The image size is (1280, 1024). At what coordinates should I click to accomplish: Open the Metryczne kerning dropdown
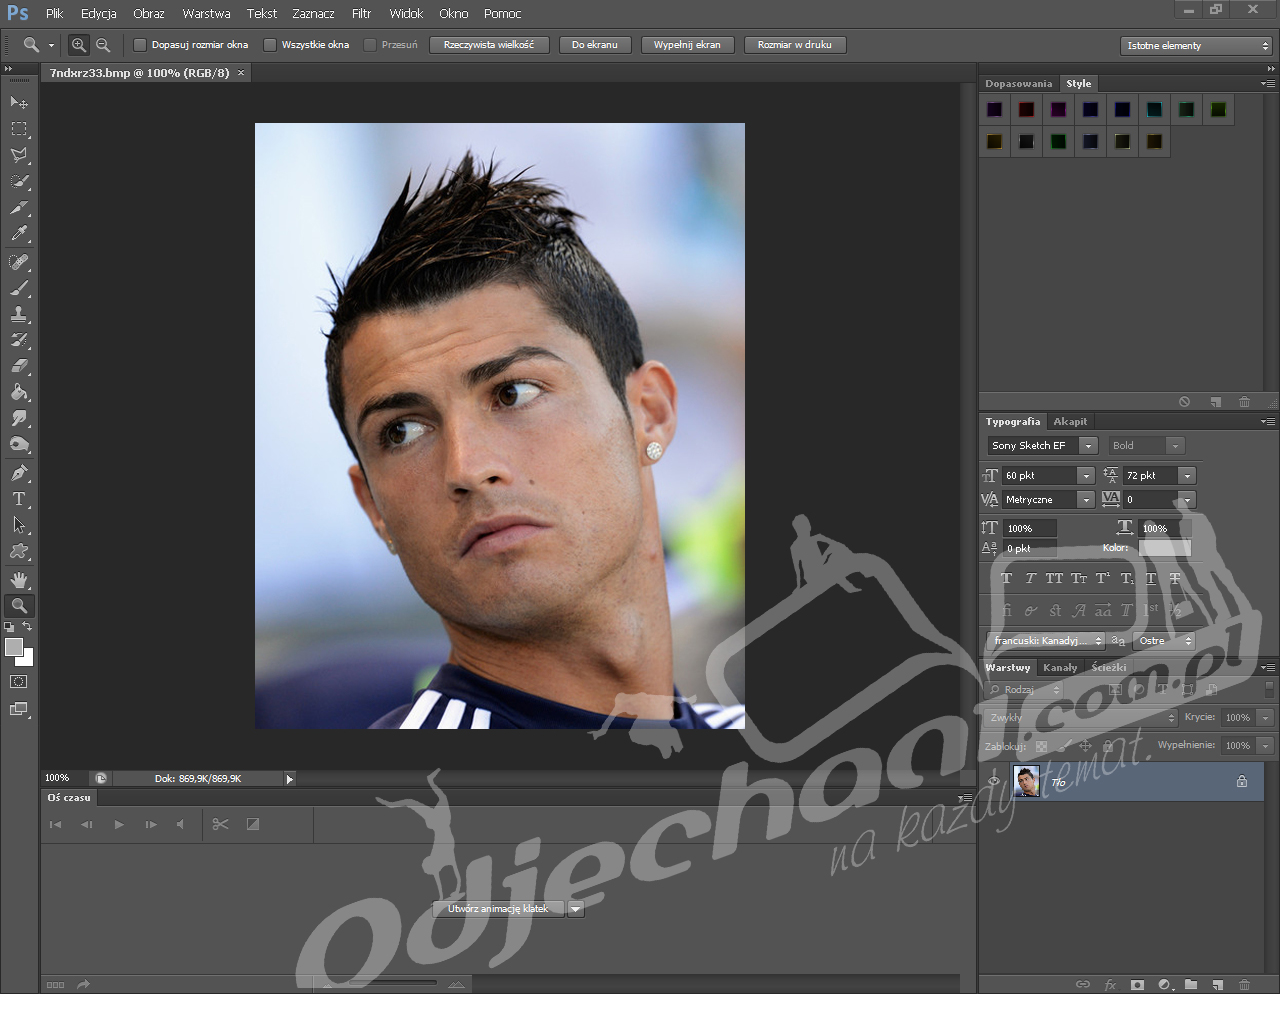(1085, 500)
